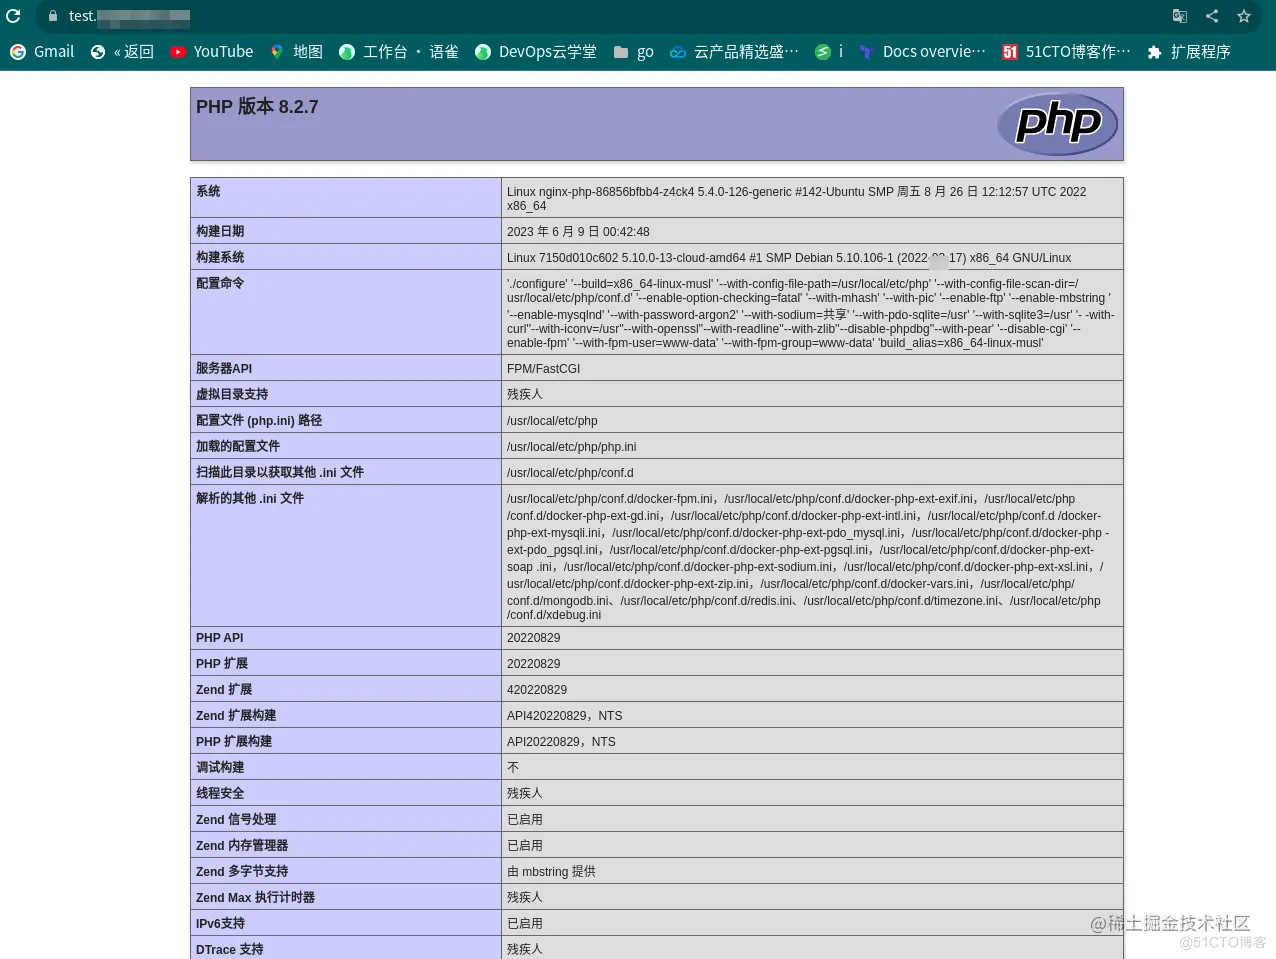The height and width of the screenshot is (959, 1276).
Task: Open the 工作台 · 语雀 bookmark
Action: tap(399, 52)
